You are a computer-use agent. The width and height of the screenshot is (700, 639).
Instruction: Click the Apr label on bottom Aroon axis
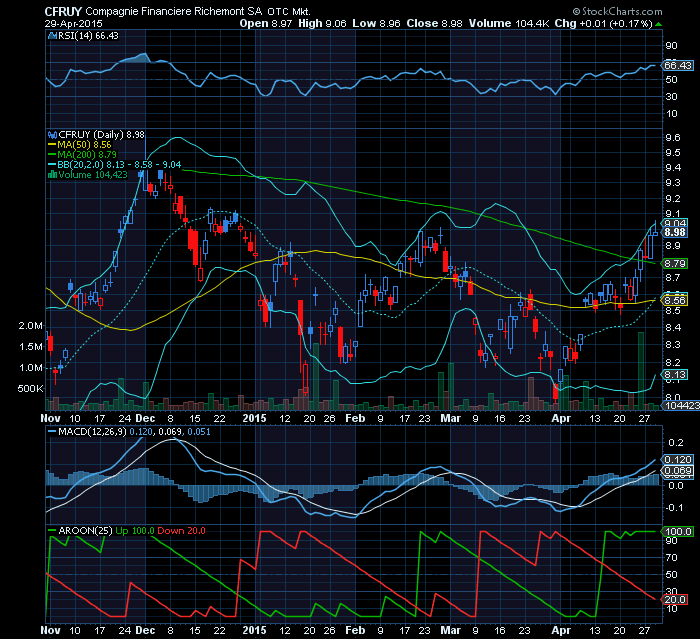click(x=561, y=631)
